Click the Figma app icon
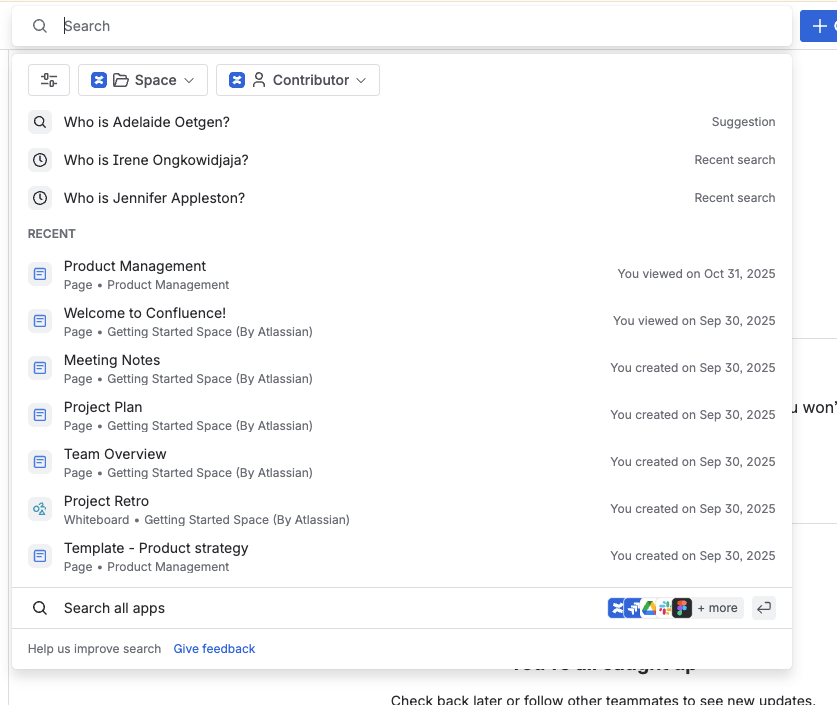 click(682, 608)
